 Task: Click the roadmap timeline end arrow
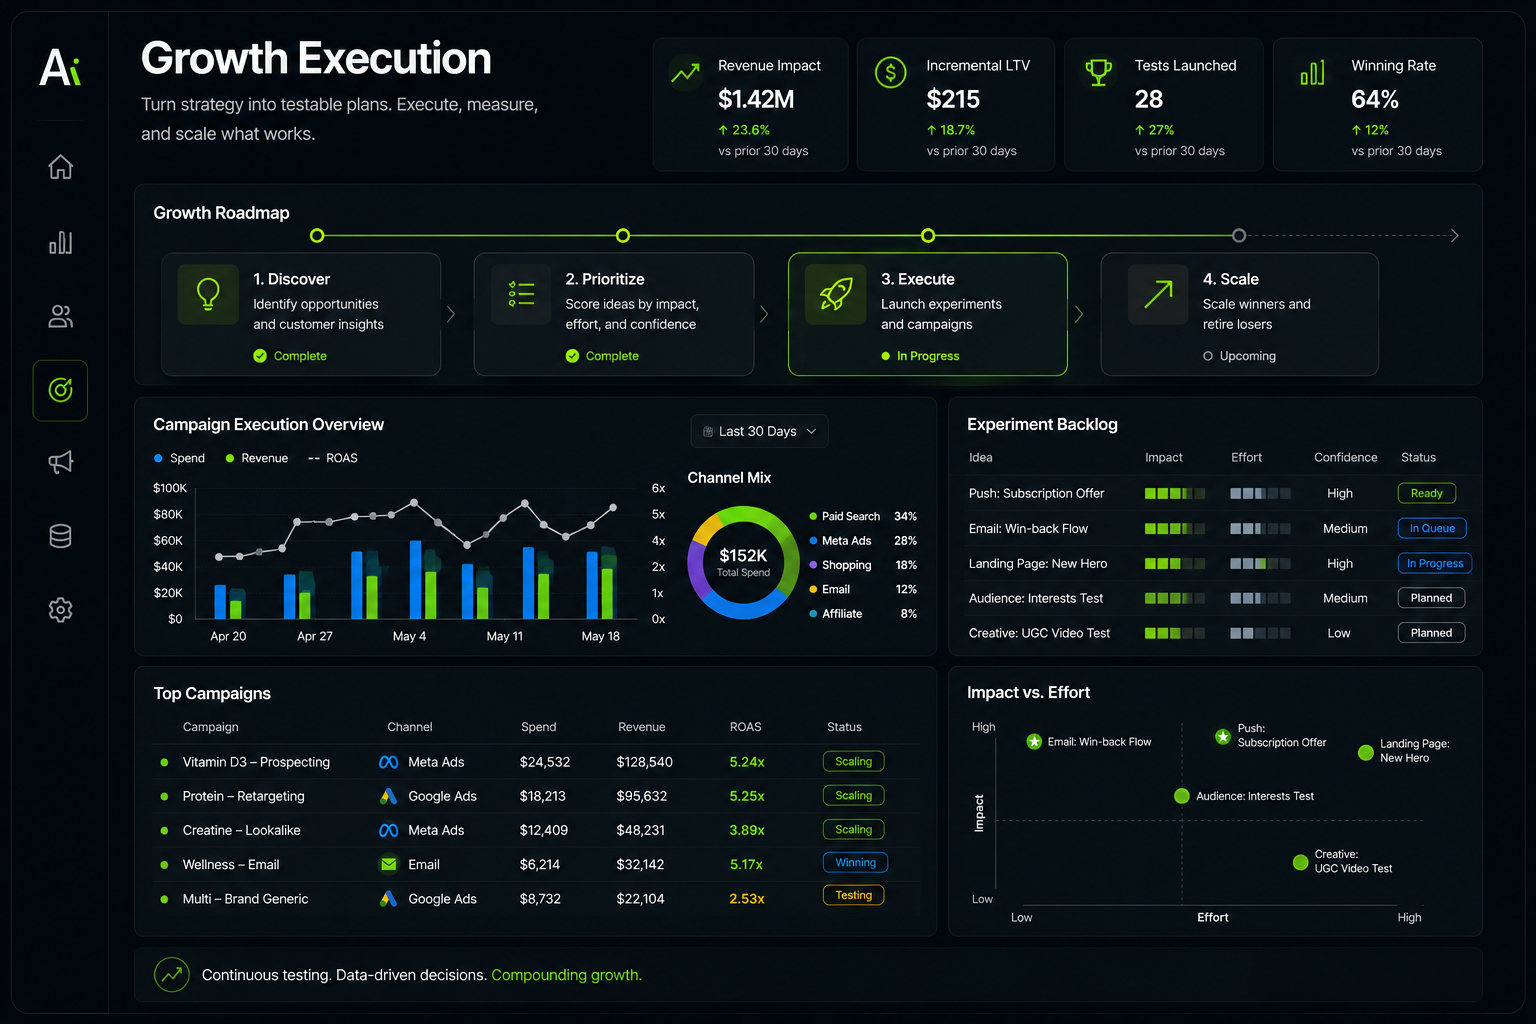(x=1454, y=236)
